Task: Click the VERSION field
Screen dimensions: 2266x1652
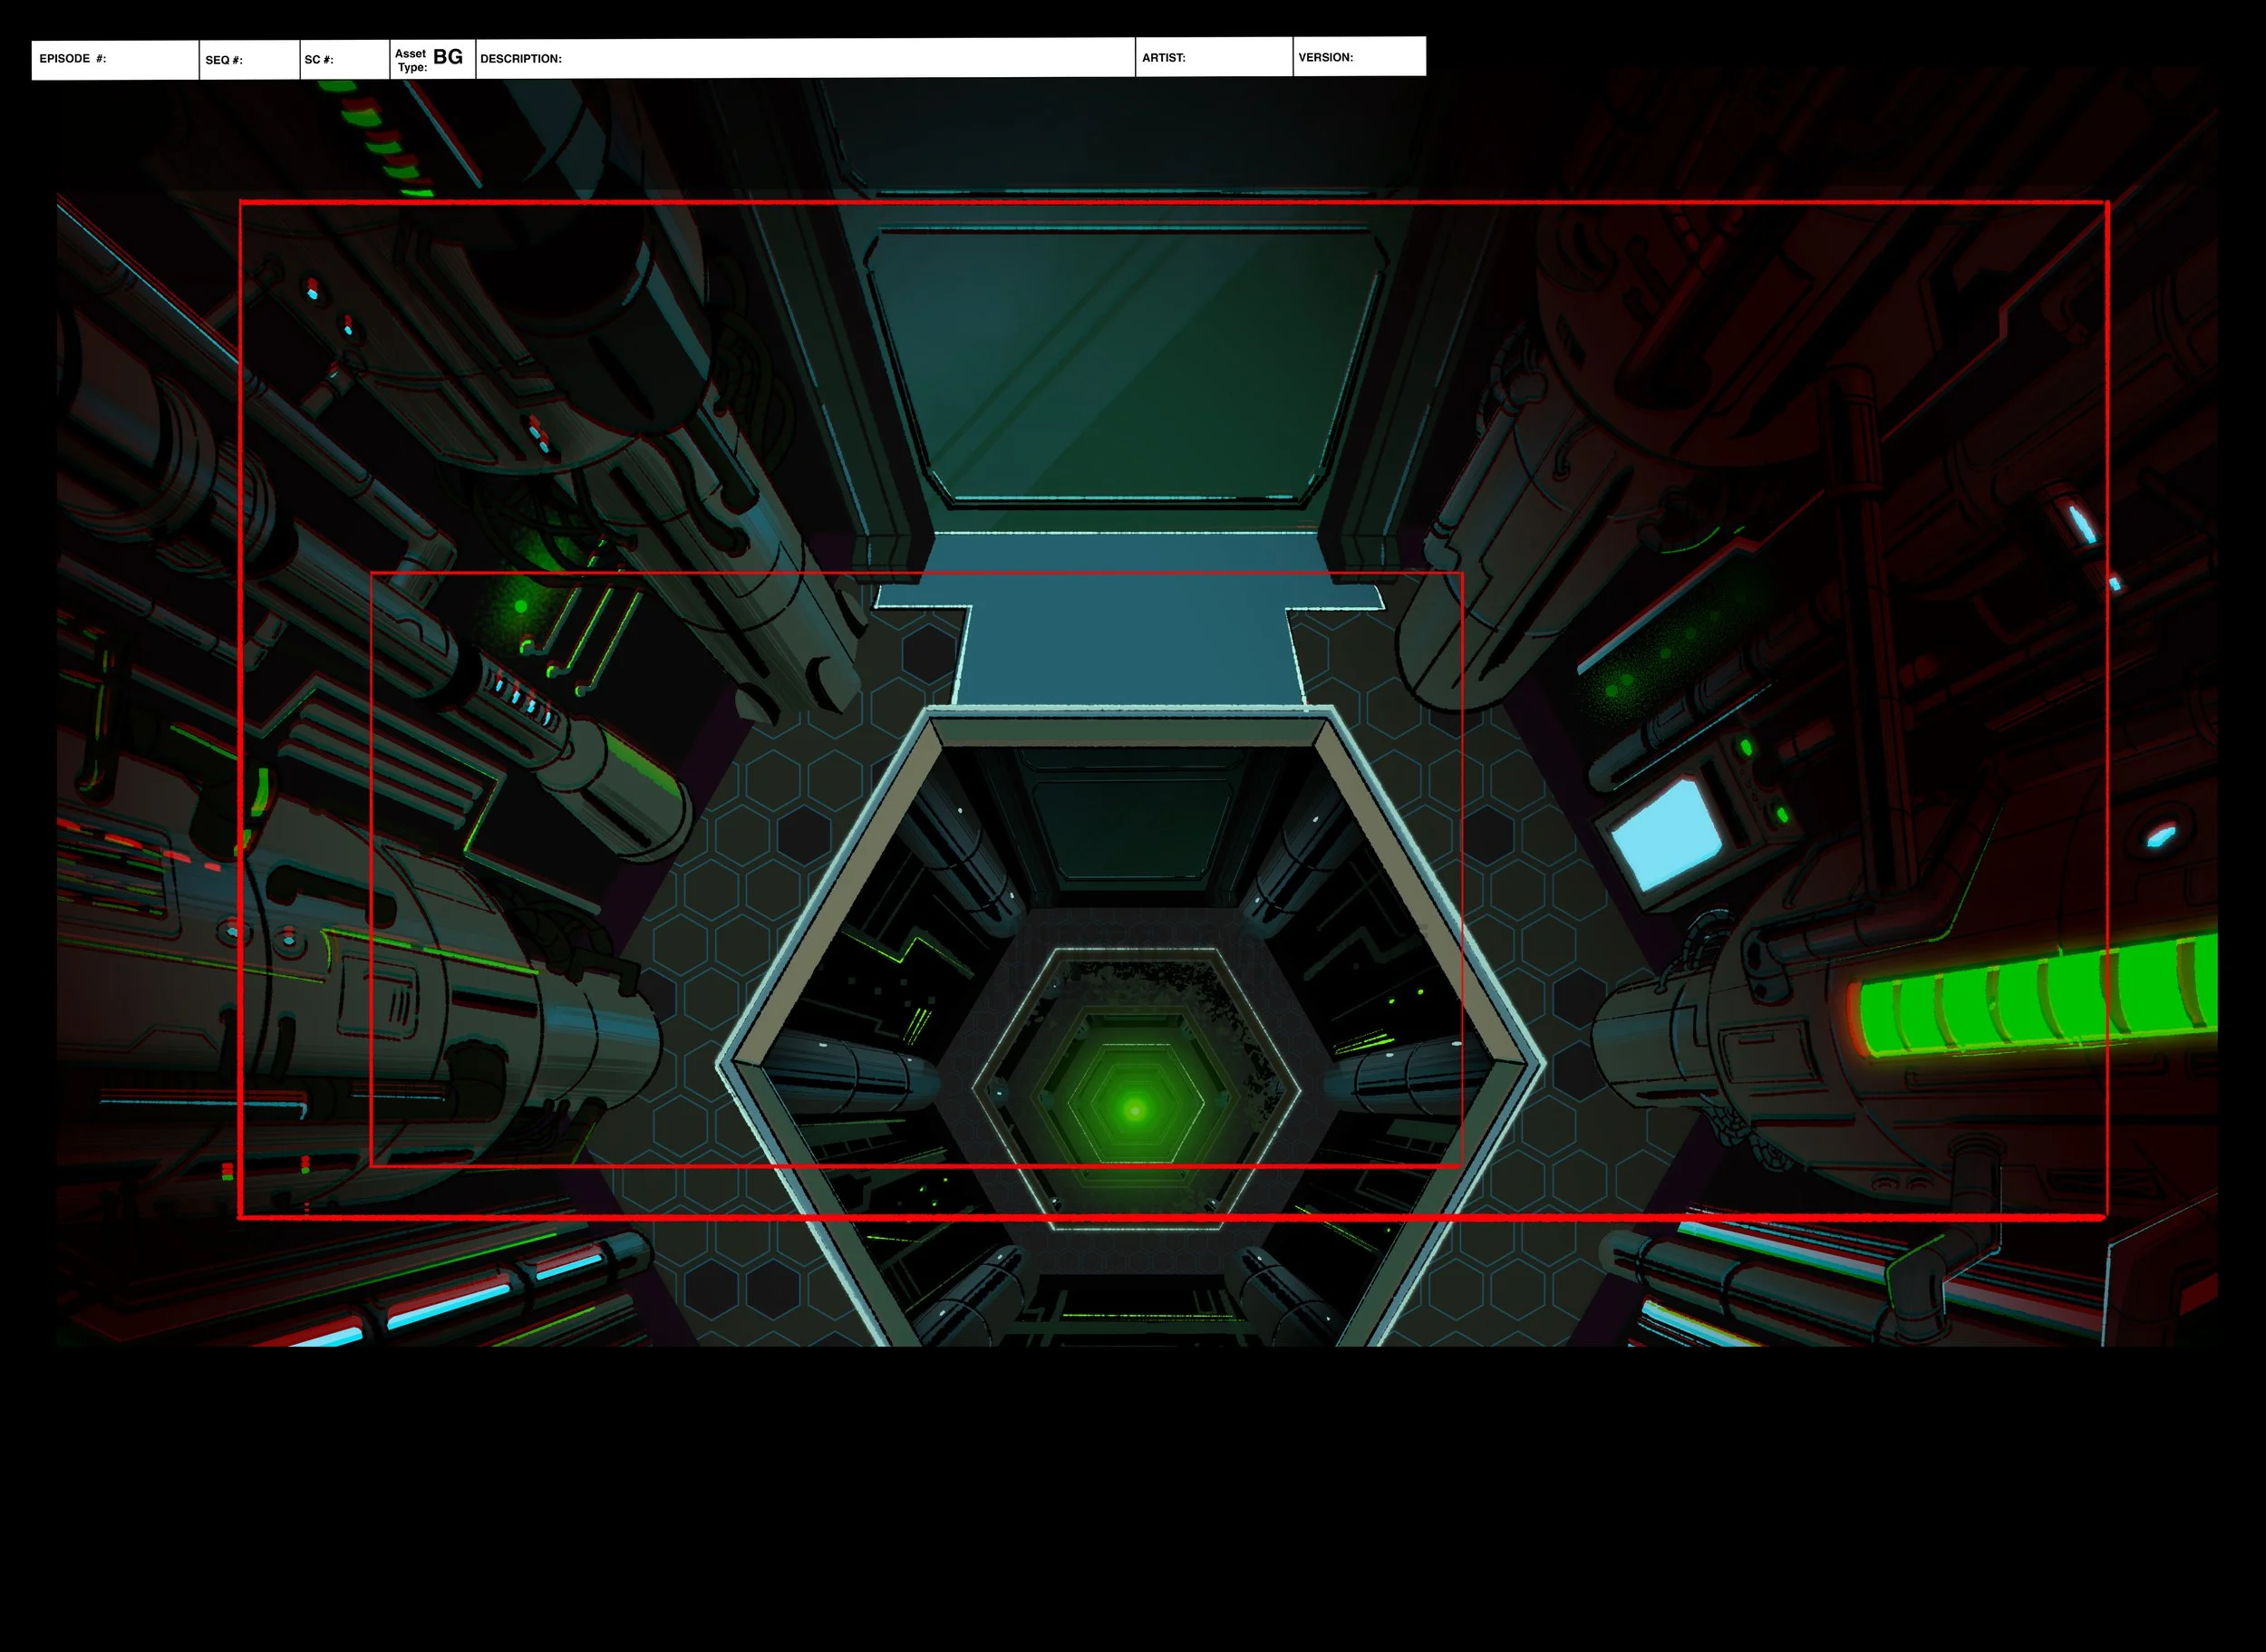Action: (1358, 57)
